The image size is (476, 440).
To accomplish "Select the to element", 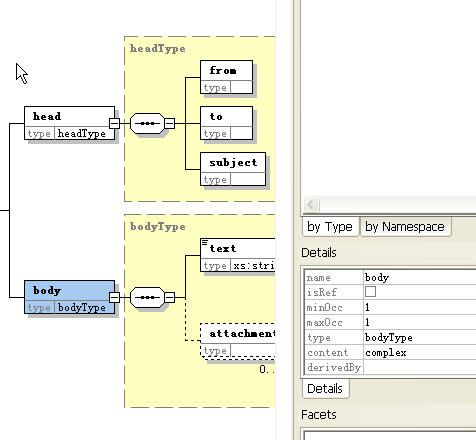I will click(226, 123).
